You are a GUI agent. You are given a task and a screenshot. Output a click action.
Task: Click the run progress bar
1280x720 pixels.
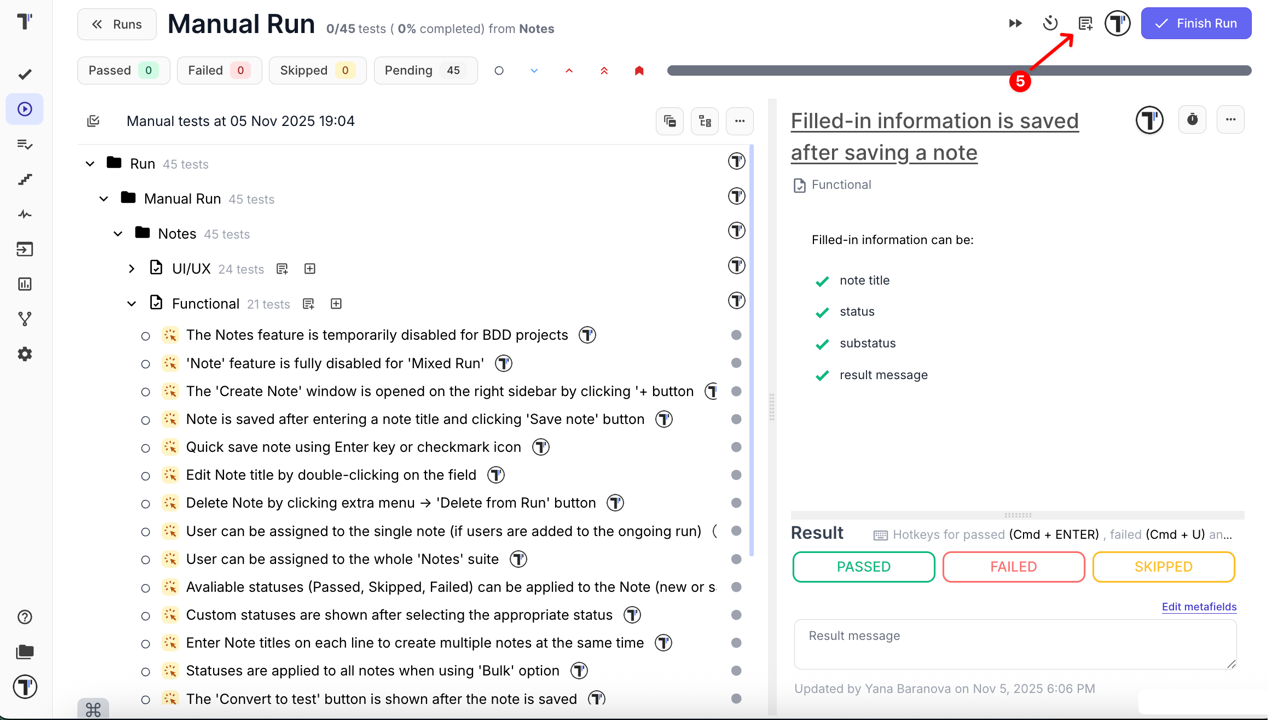click(958, 71)
